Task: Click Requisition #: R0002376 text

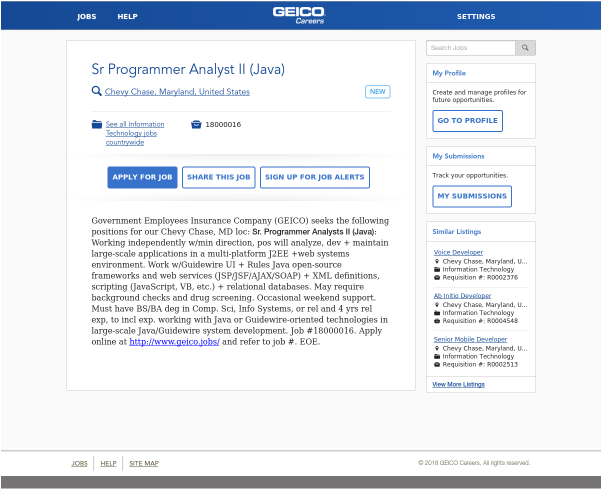Action: click(x=480, y=277)
